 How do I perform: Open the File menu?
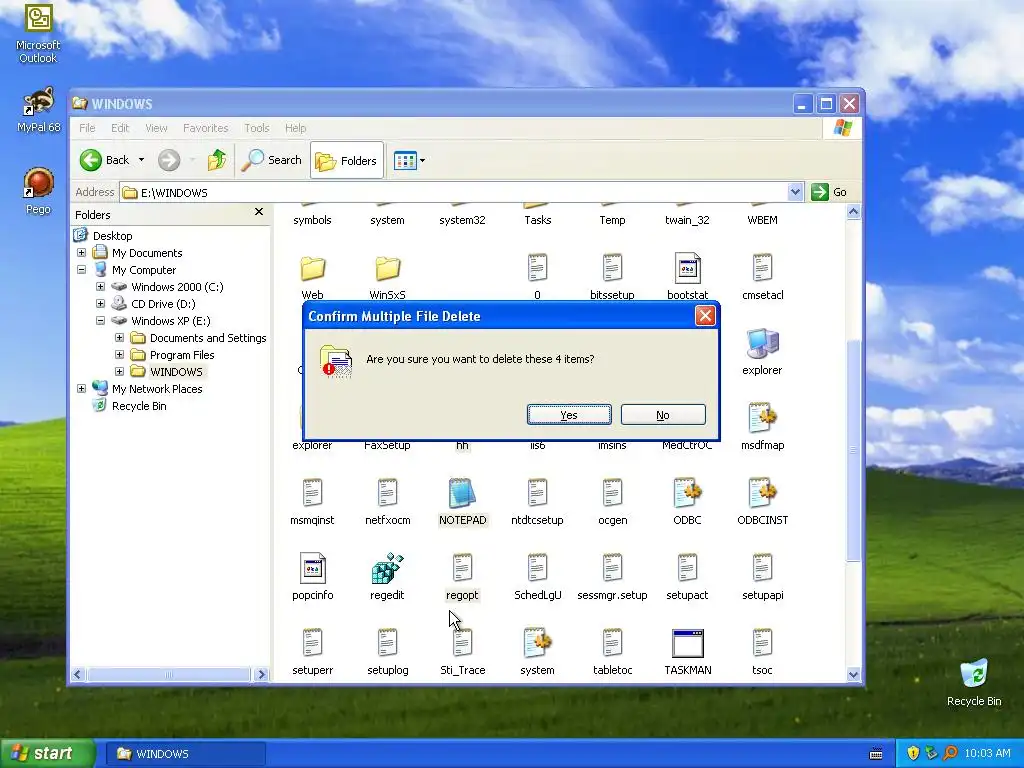click(87, 128)
